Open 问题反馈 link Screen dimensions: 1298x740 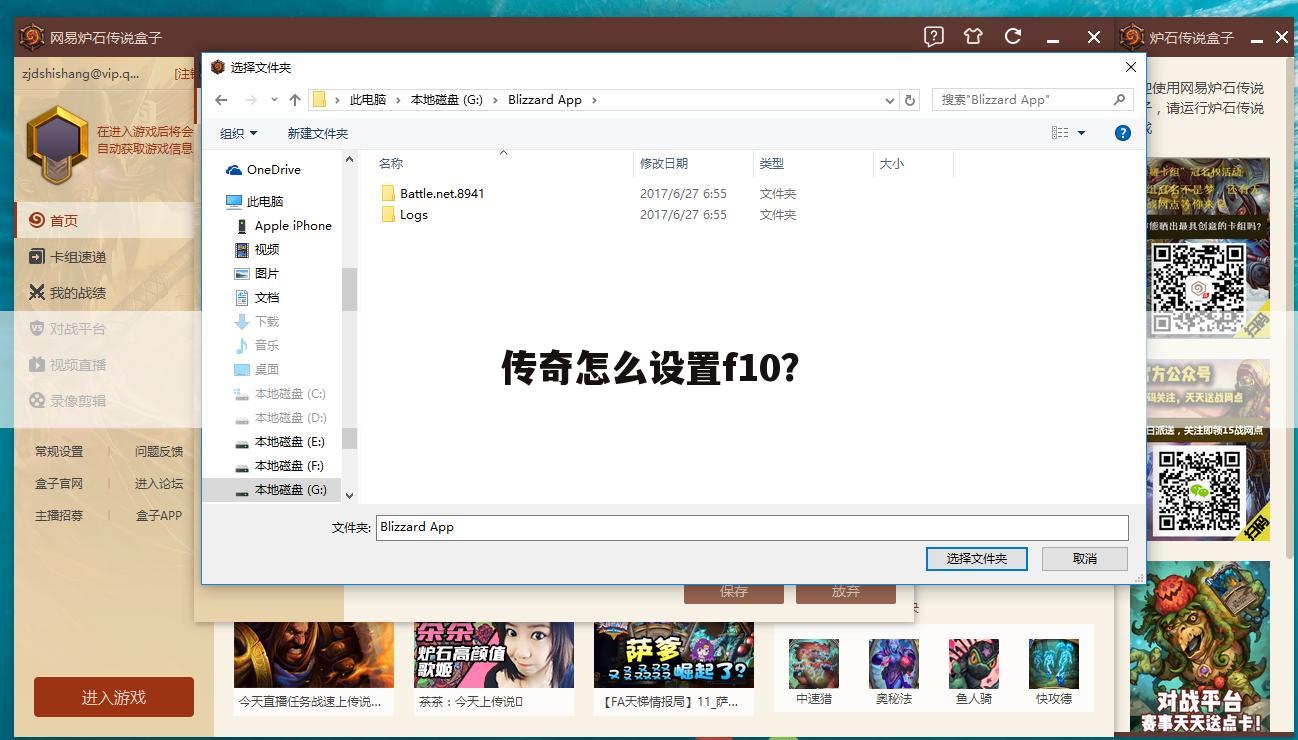159,452
